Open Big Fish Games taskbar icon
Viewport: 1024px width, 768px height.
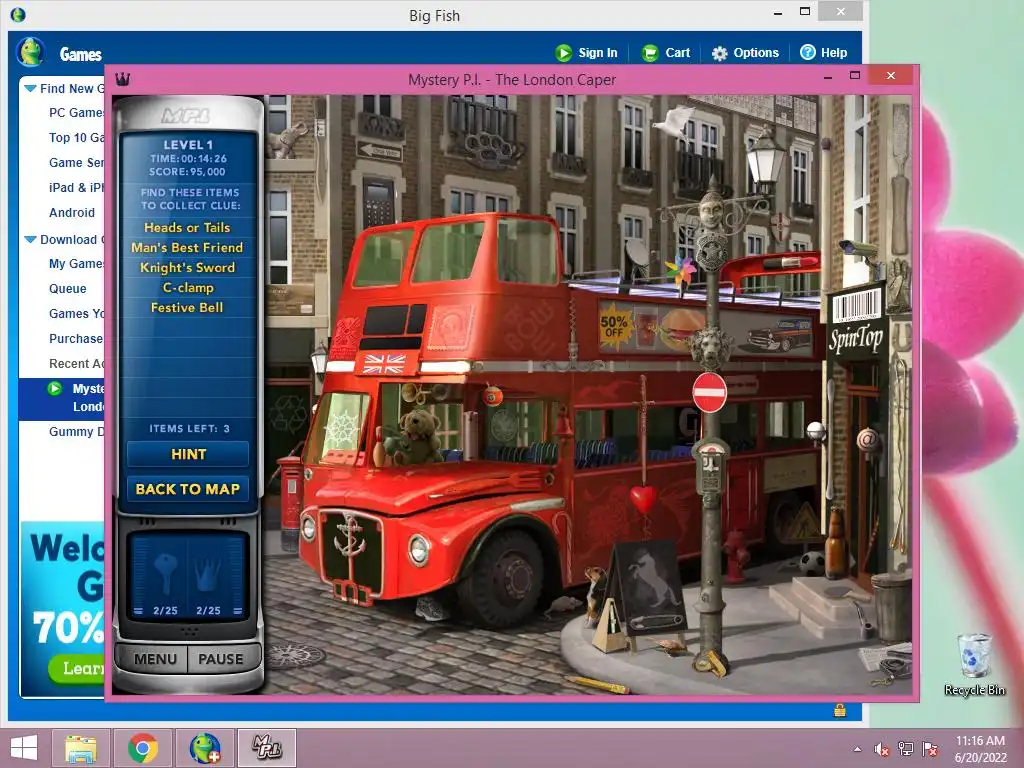pyautogui.click(x=205, y=748)
